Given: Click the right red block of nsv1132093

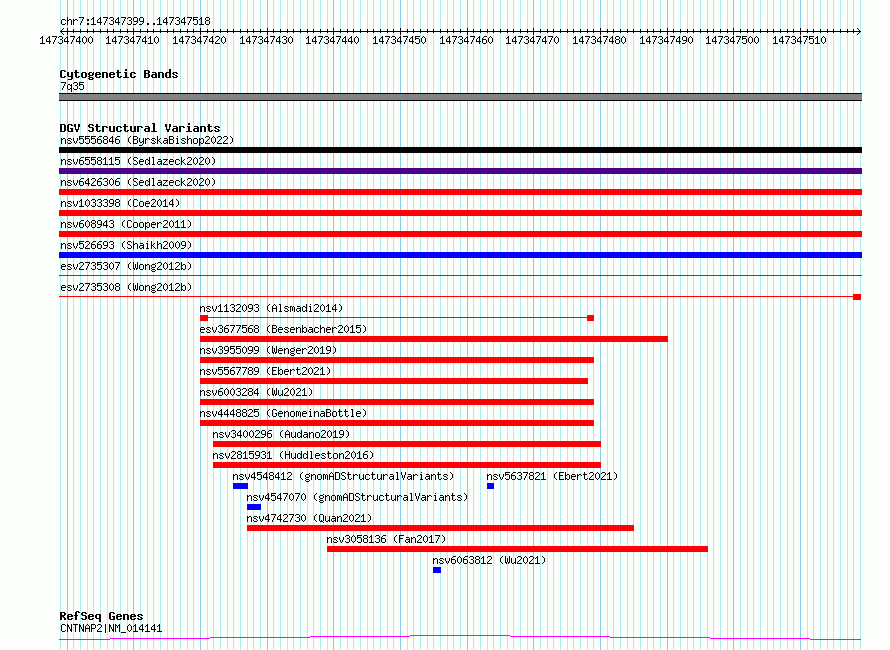Looking at the screenshot, I should pyautogui.click(x=590, y=318).
